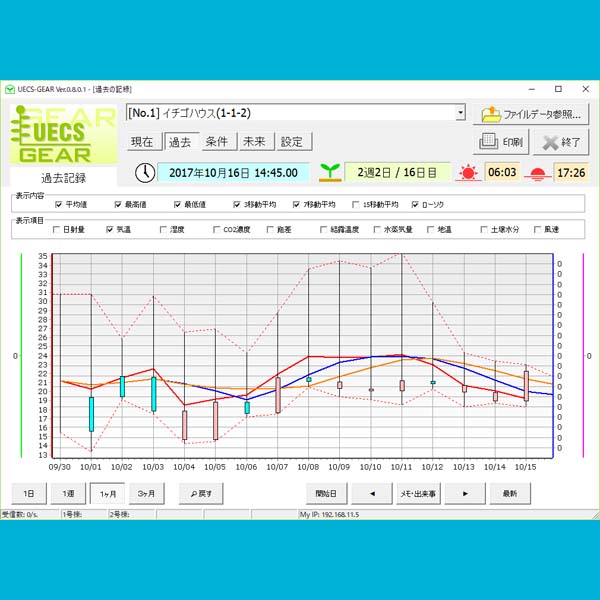
Task: Switch to the 現在 tab
Action: pyautogui.click(x=144, y=142)
